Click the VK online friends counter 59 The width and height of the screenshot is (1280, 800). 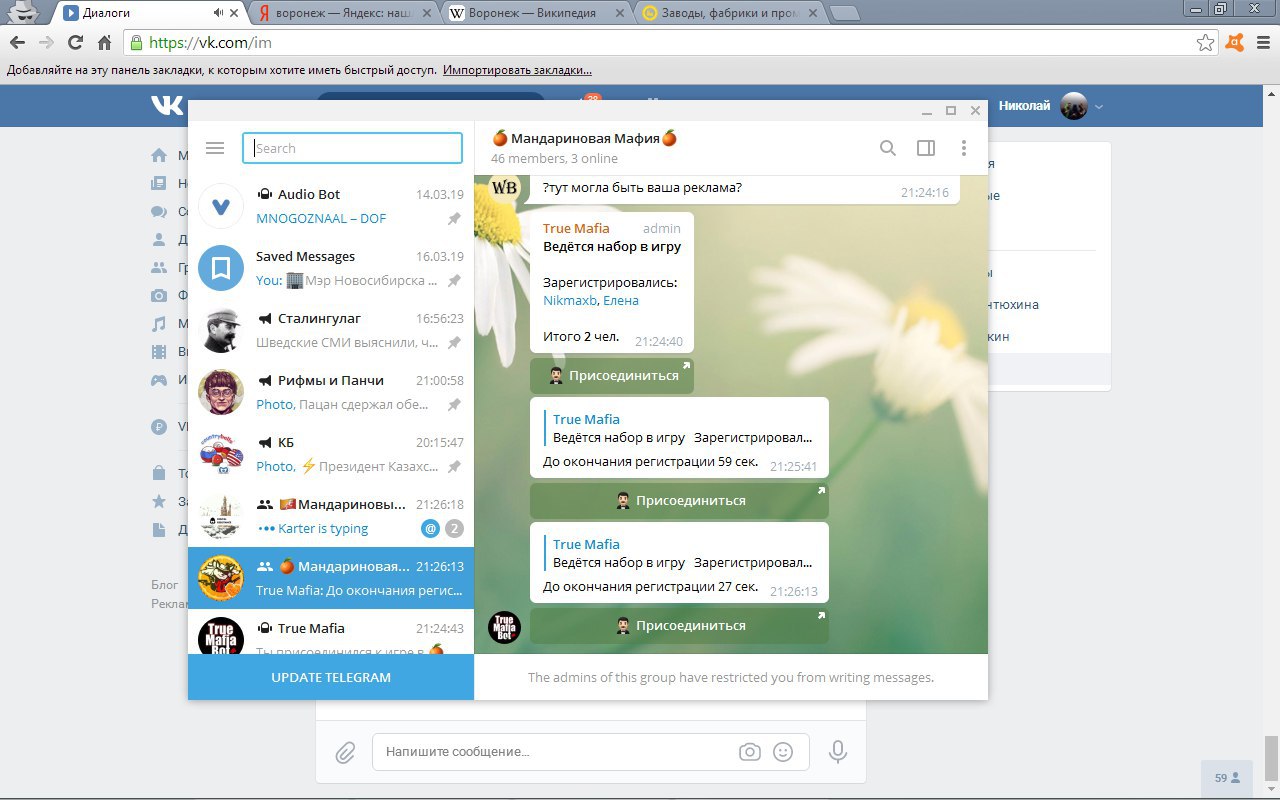[1226, 777]
